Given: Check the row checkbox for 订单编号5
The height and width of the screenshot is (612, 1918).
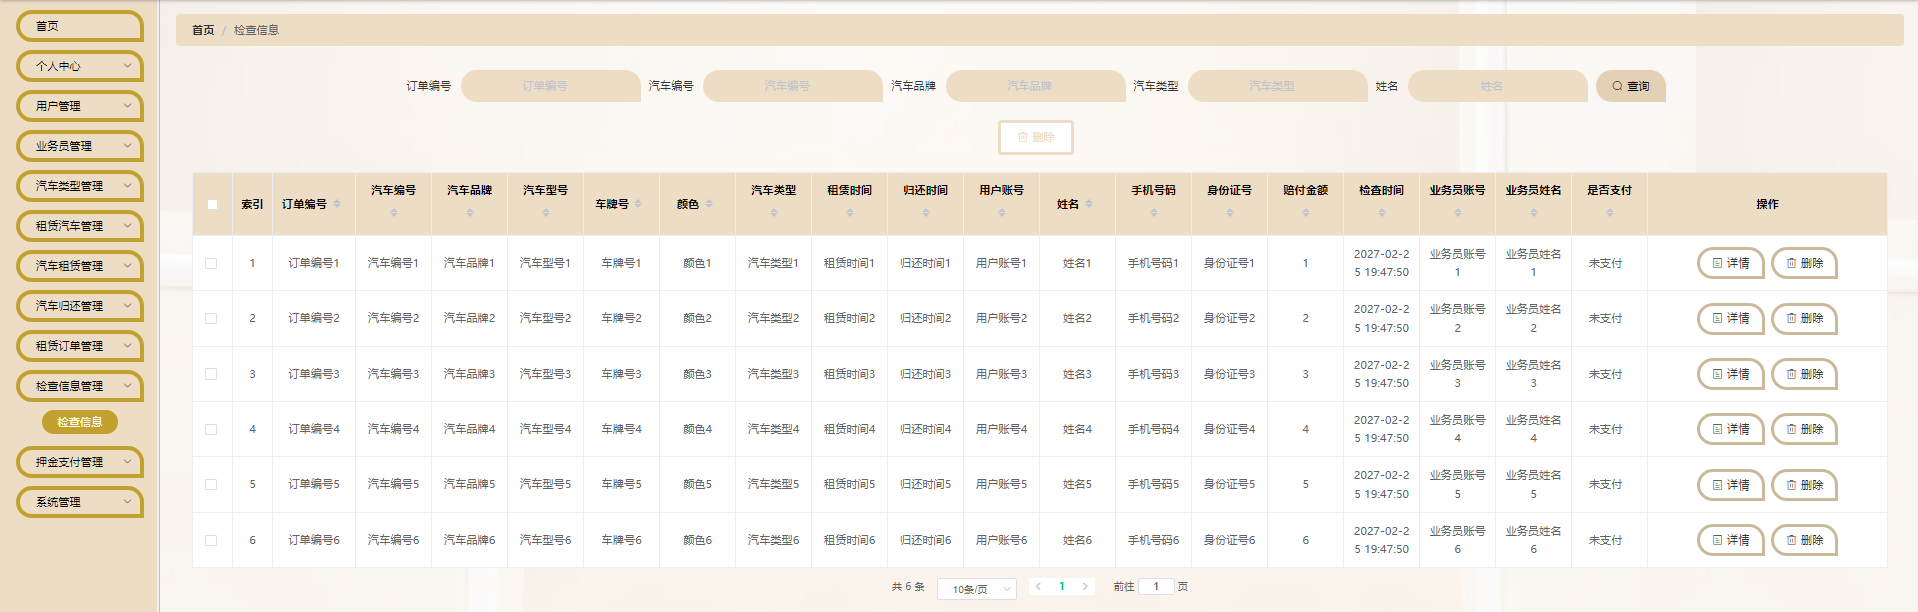Looking at the screenshot, I should click(x=211, y=484).
